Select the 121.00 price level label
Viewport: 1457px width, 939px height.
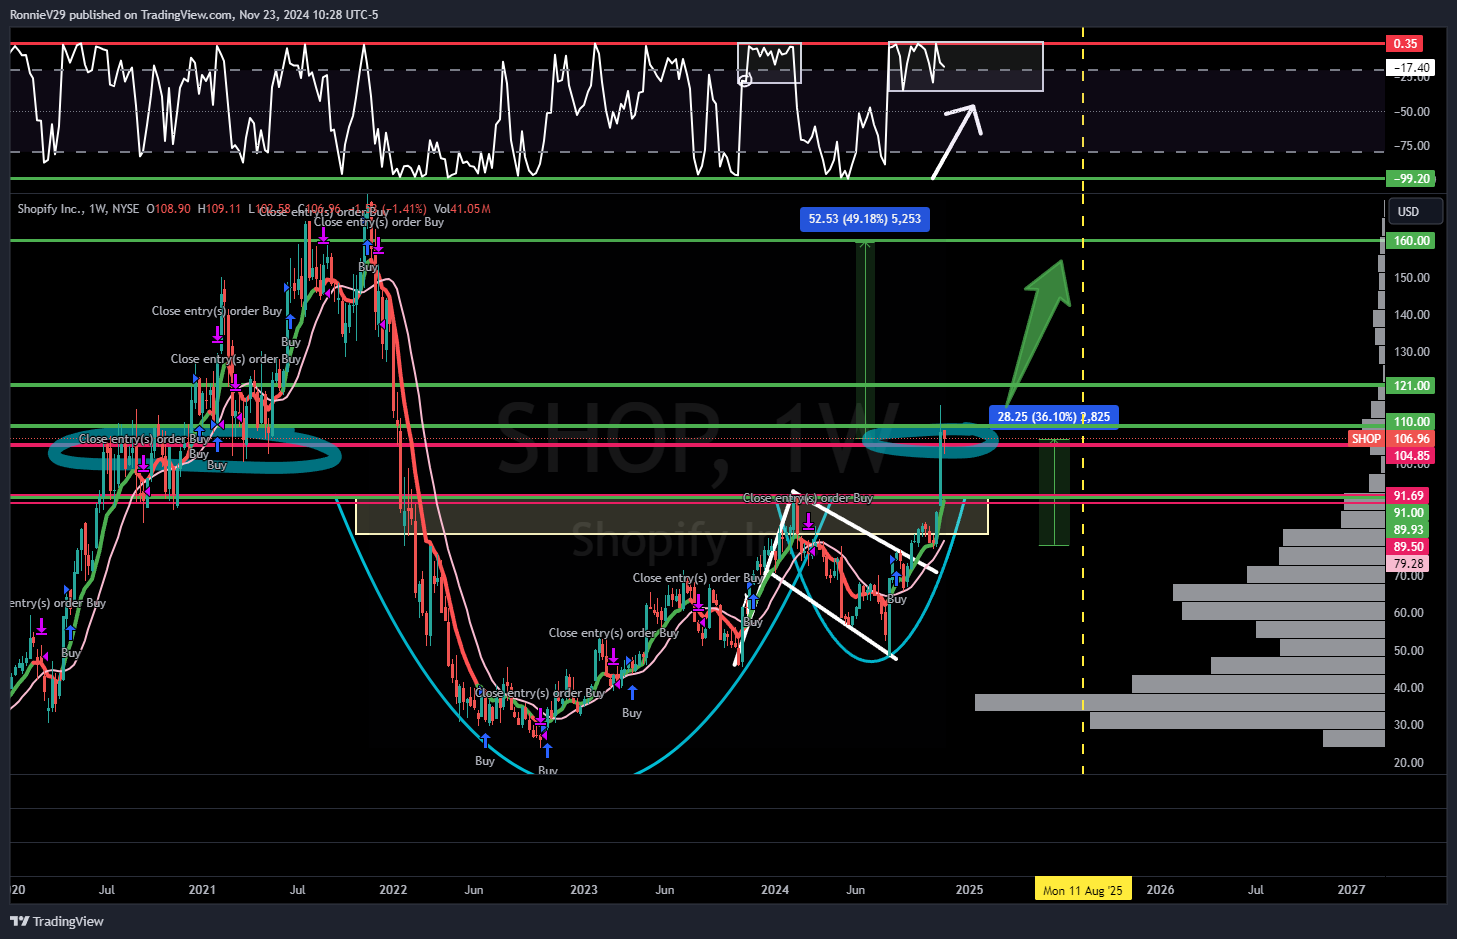1411,386
